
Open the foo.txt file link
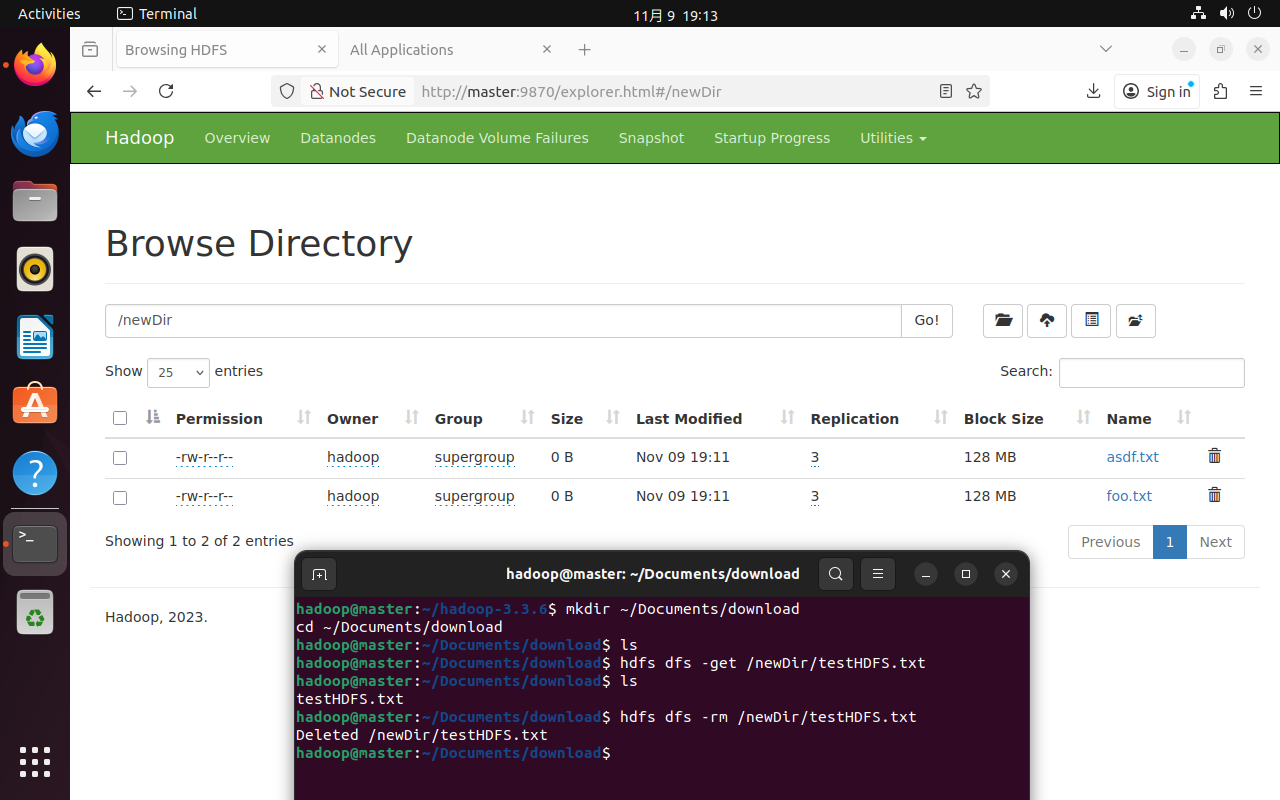1129,496
